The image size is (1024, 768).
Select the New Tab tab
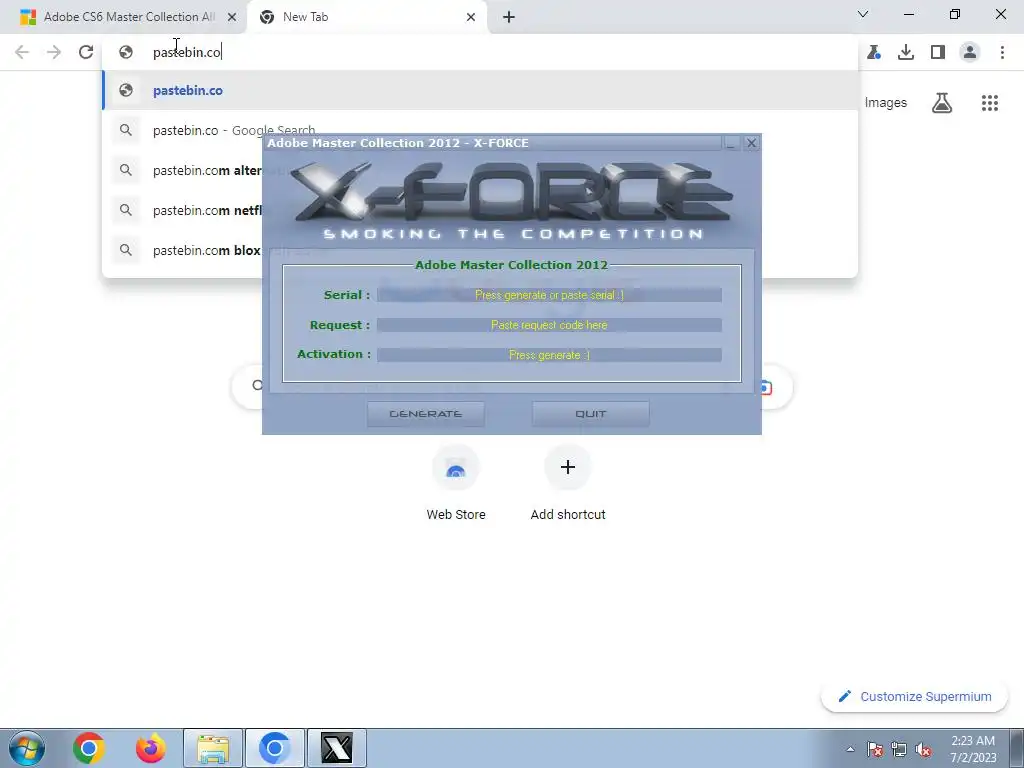point(366,17)
